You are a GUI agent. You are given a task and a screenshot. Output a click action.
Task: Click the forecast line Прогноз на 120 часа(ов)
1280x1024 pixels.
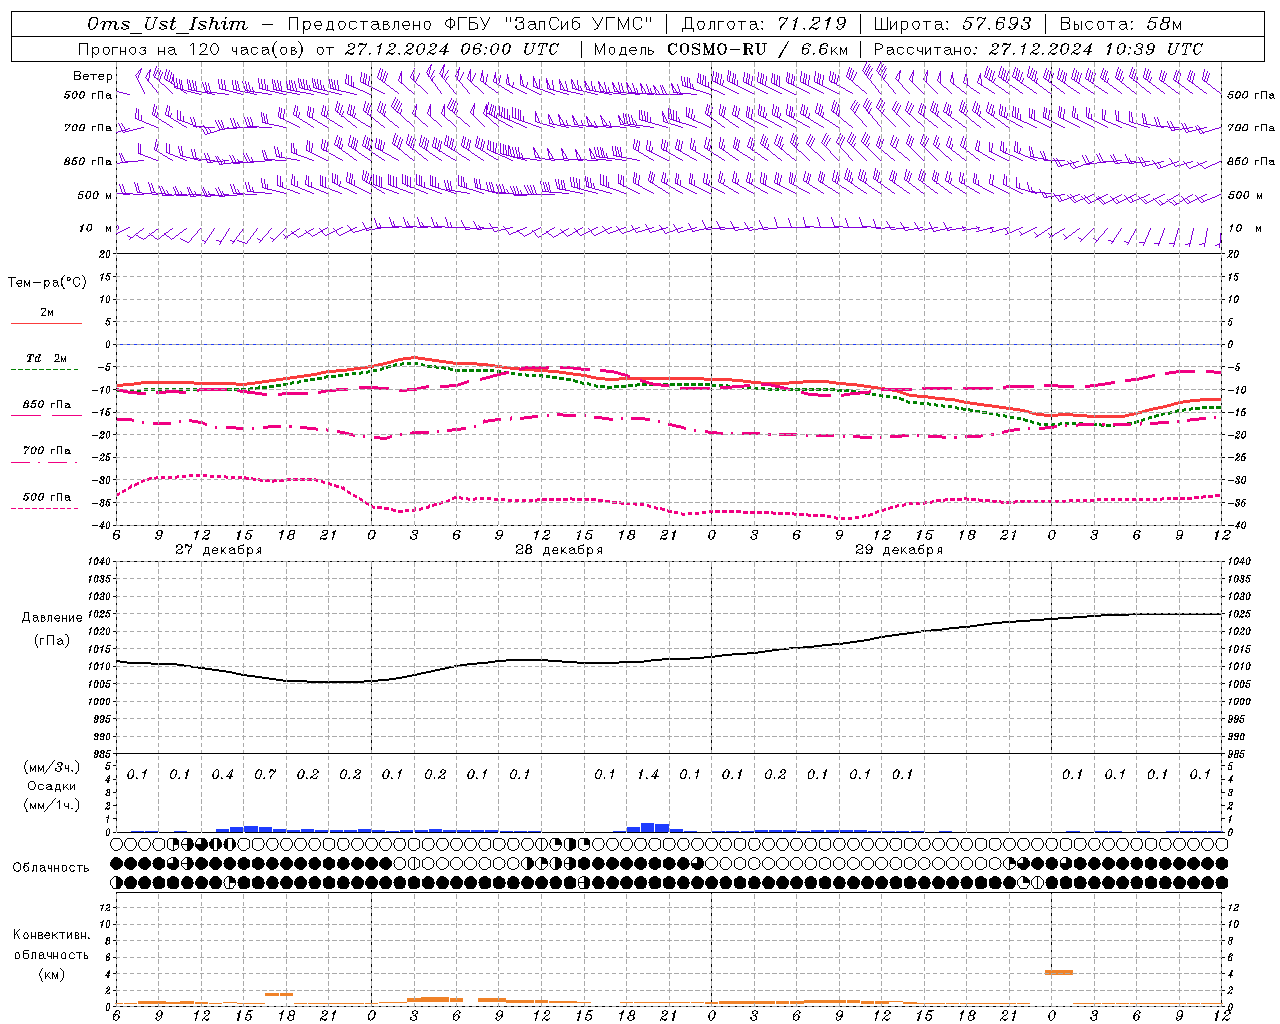tap(192, 49)
